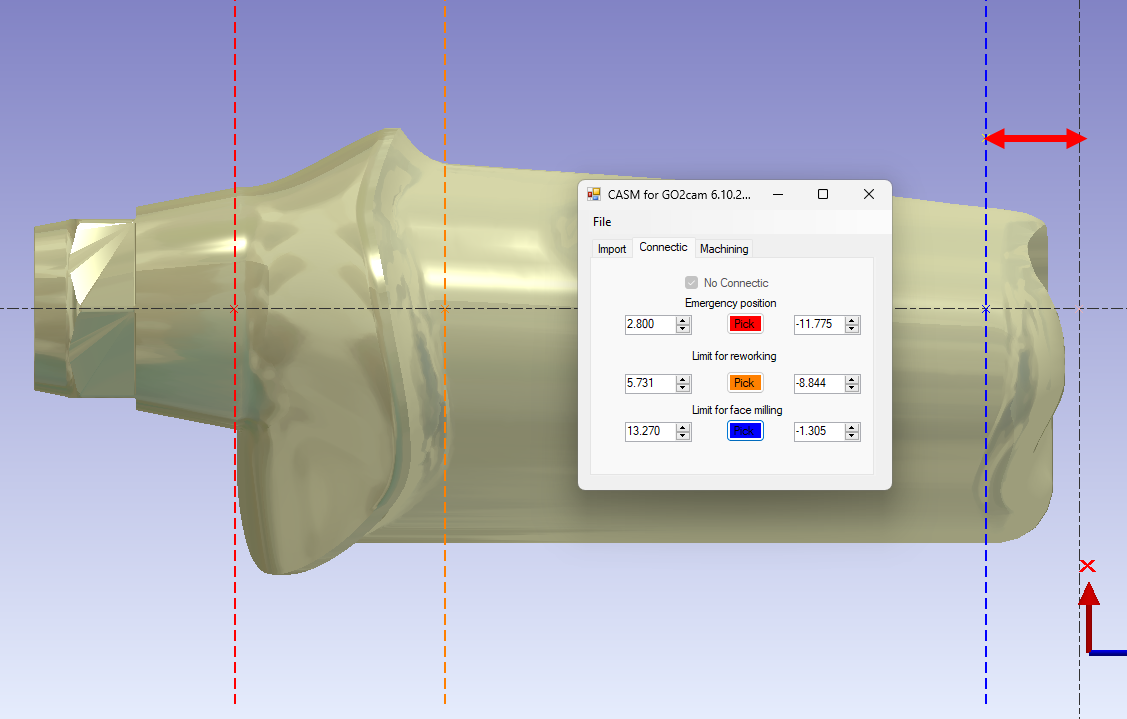Close the CASM for GO2cam dialog

point(869,194)
